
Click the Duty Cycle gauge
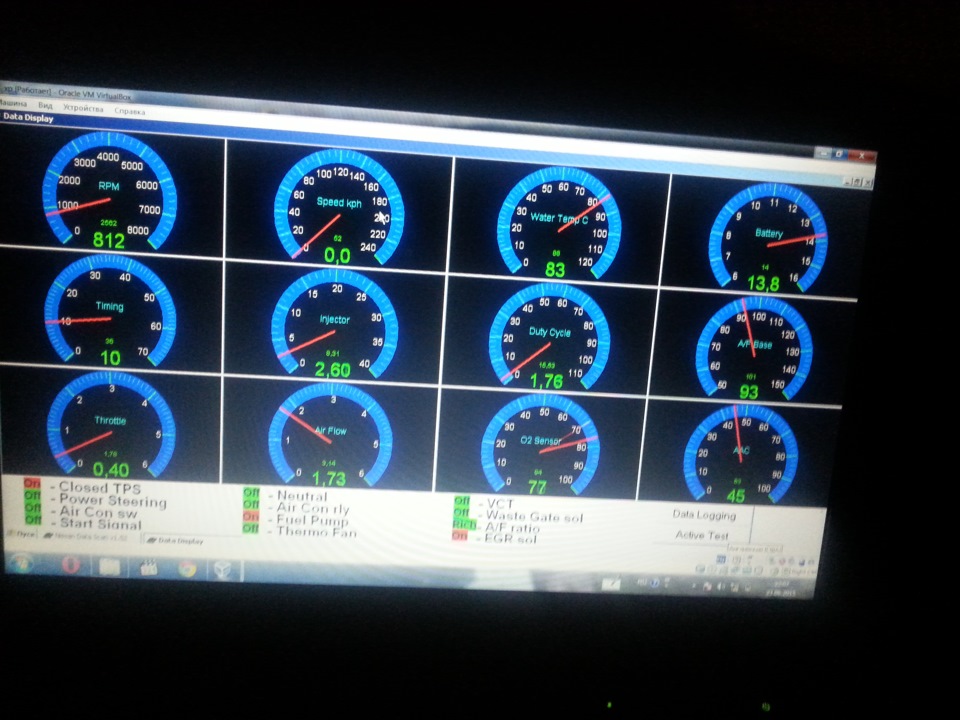(549, 337)
